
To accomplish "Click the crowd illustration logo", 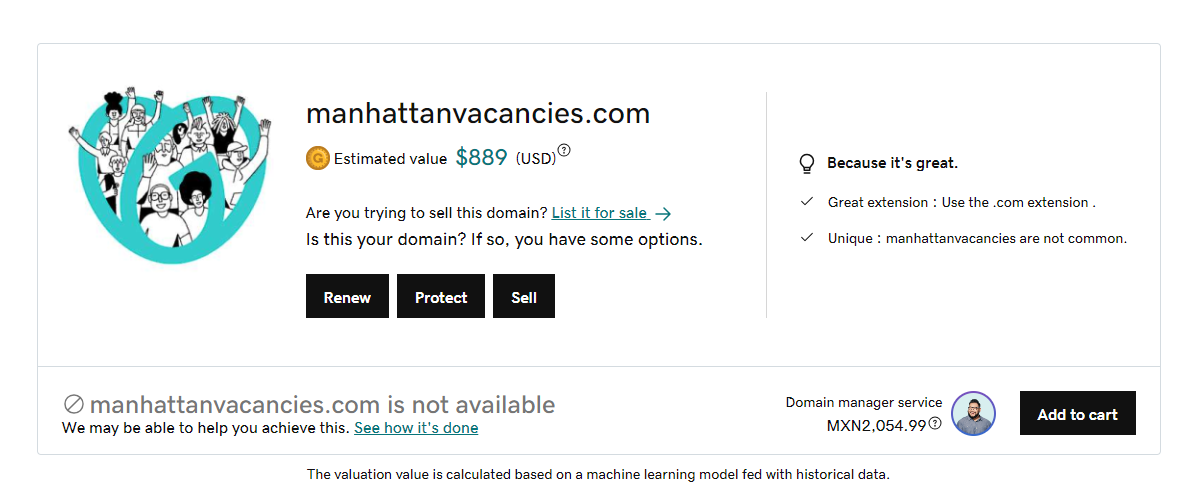I will tap(170, 176).
